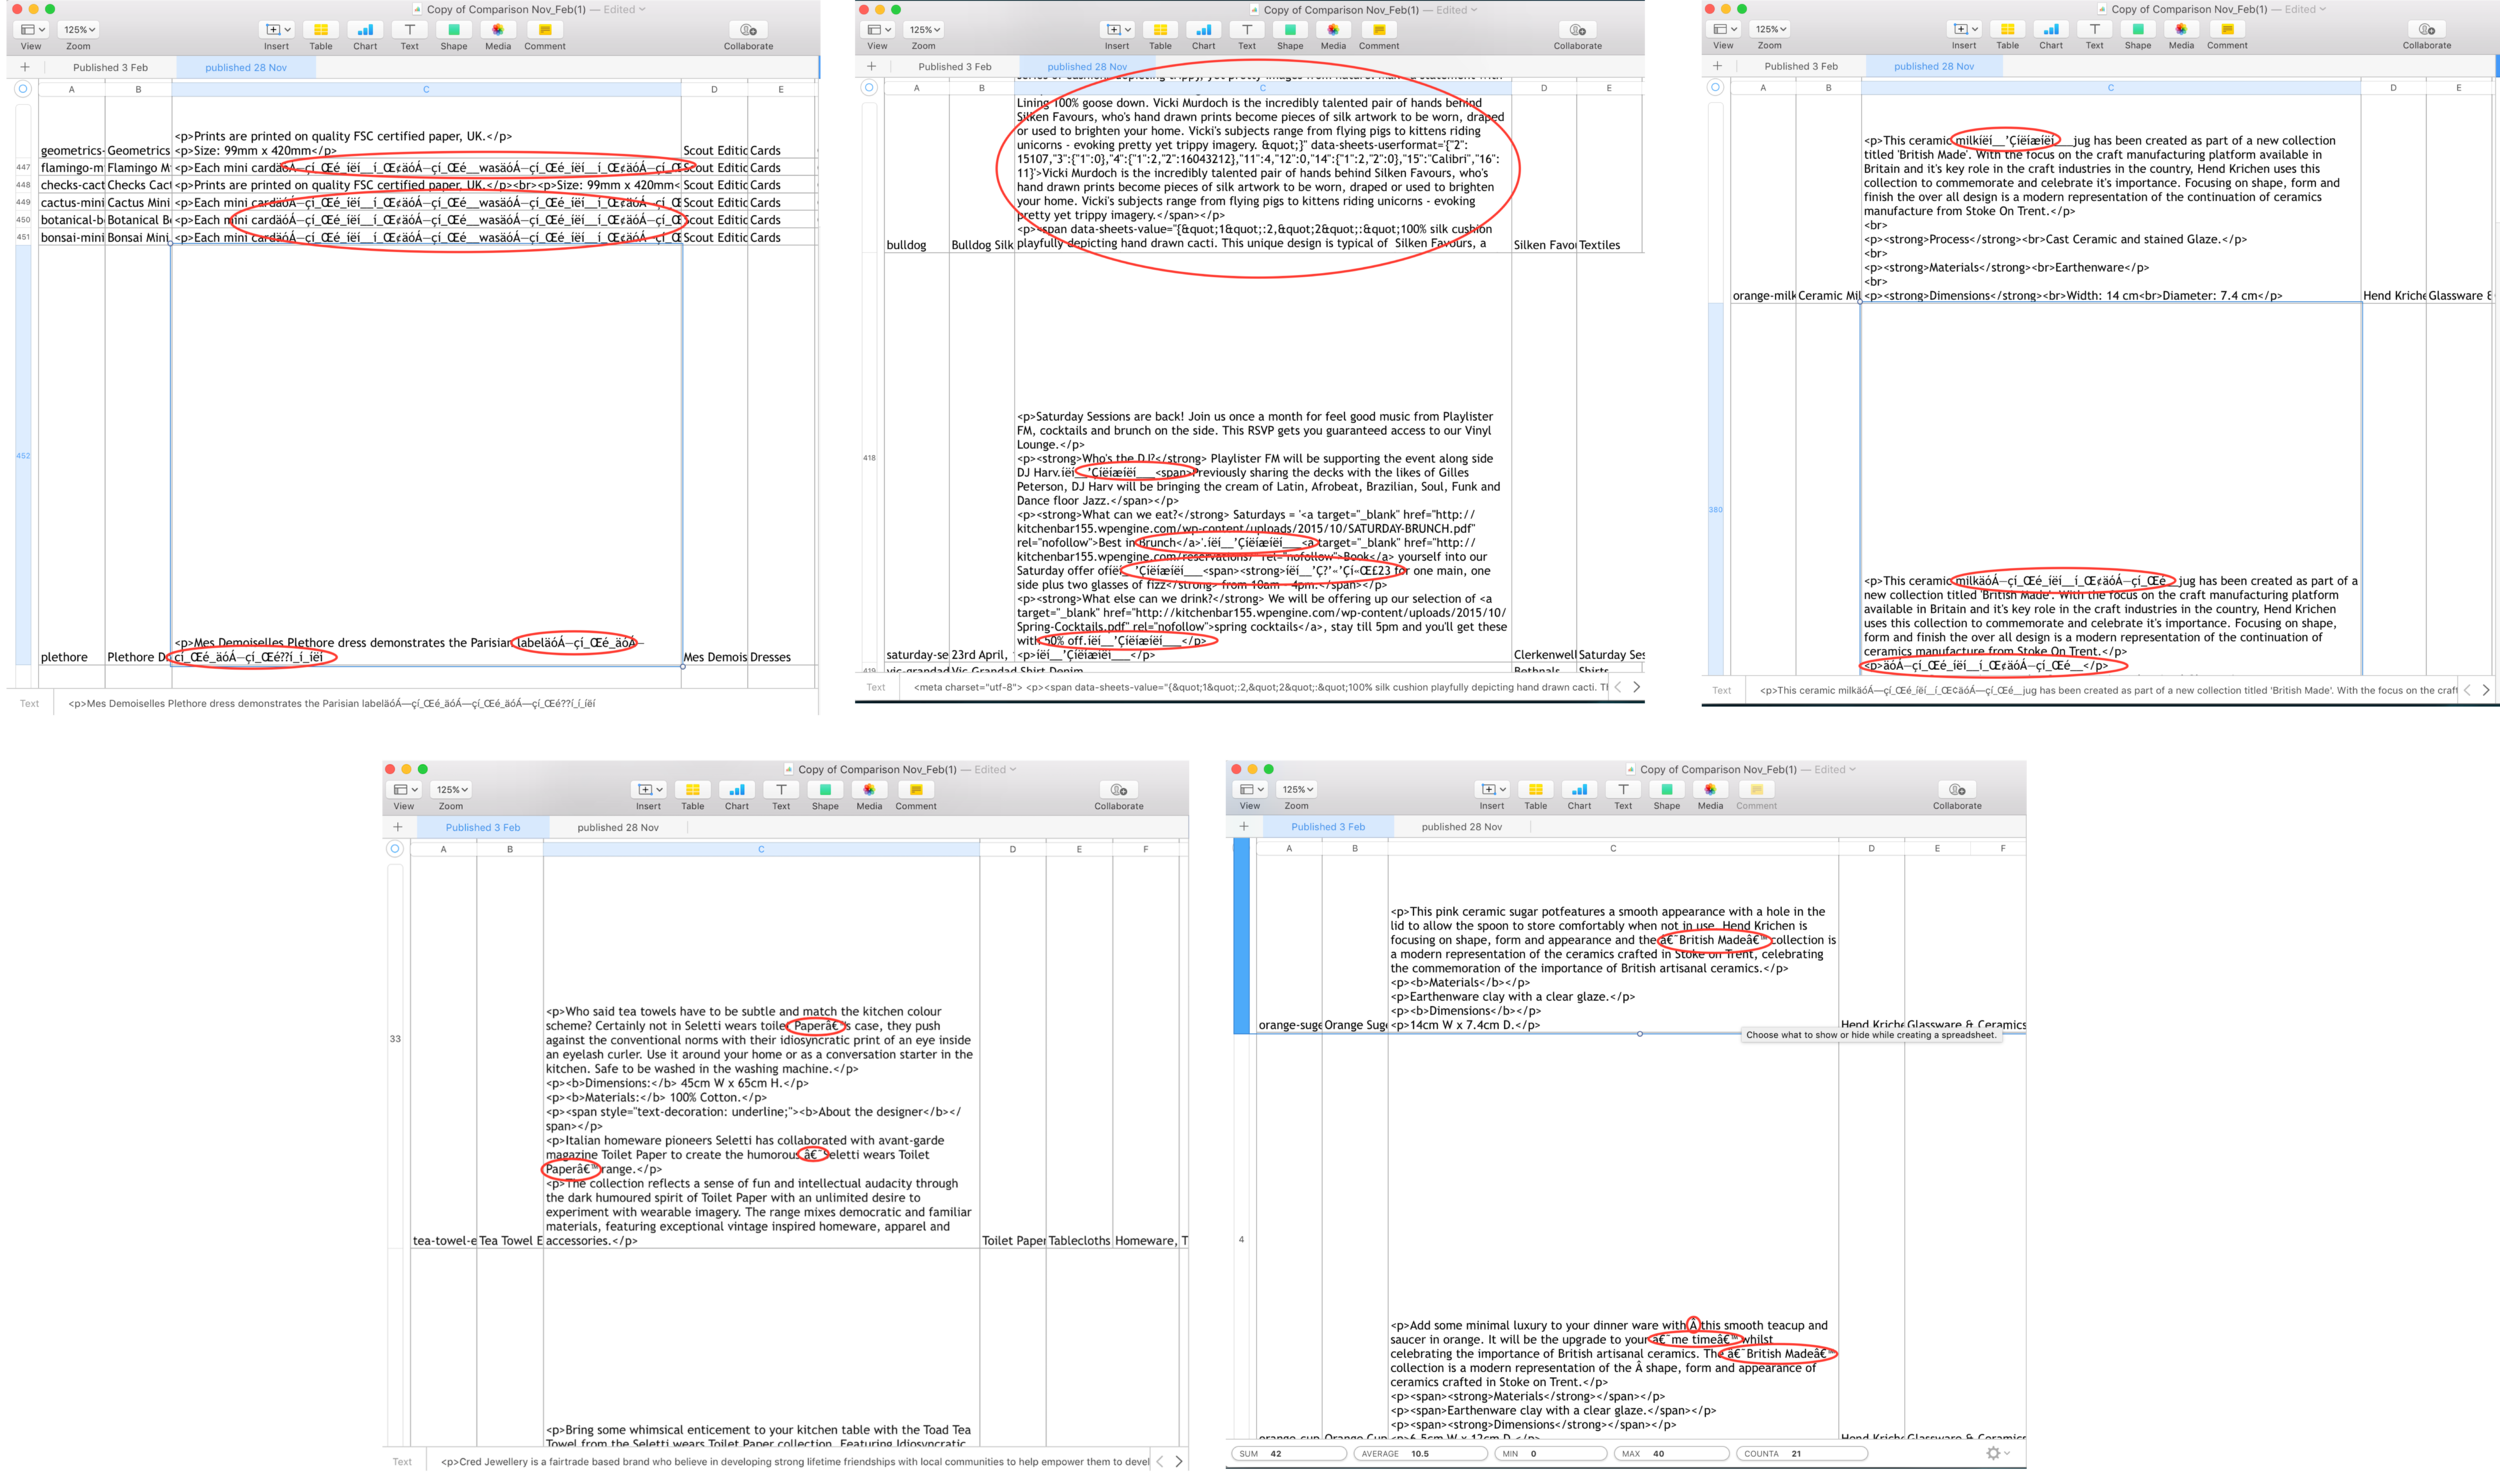The image size is (2500, 1472).
Task: Switch to Published 3 Feb tab in bulldog silk window
Action: (x=955, y=67)
